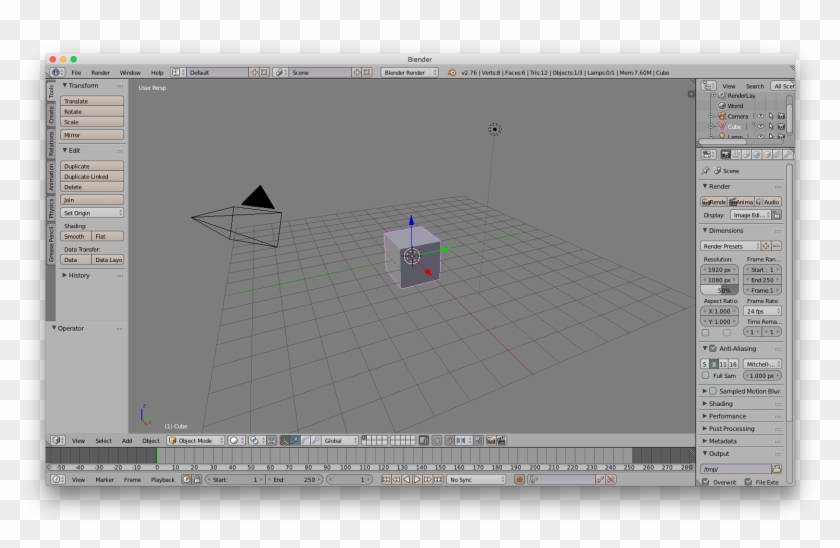The height and width of the screenshot is (548, 840).
Task: Expand the Post Processing panel
Action: pos(729,429)
